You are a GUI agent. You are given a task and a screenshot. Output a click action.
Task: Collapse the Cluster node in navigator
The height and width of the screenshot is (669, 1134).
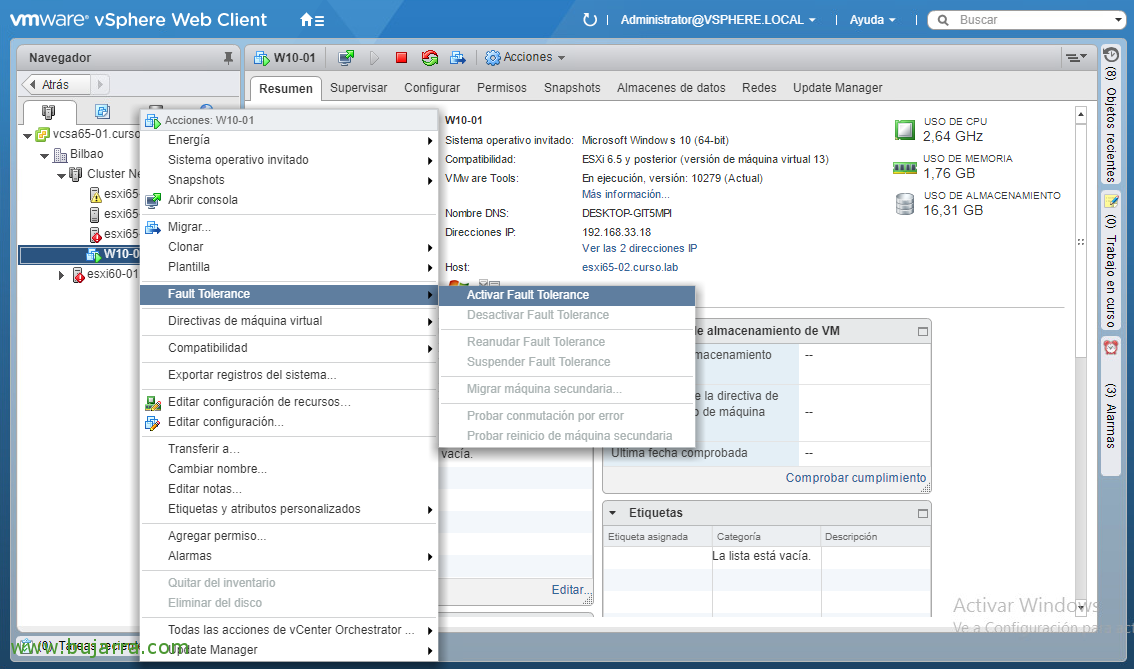click(61, 175)
